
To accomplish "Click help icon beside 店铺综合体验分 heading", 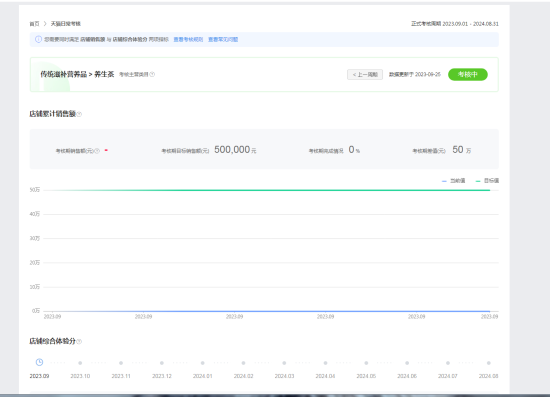I will 79,341.
